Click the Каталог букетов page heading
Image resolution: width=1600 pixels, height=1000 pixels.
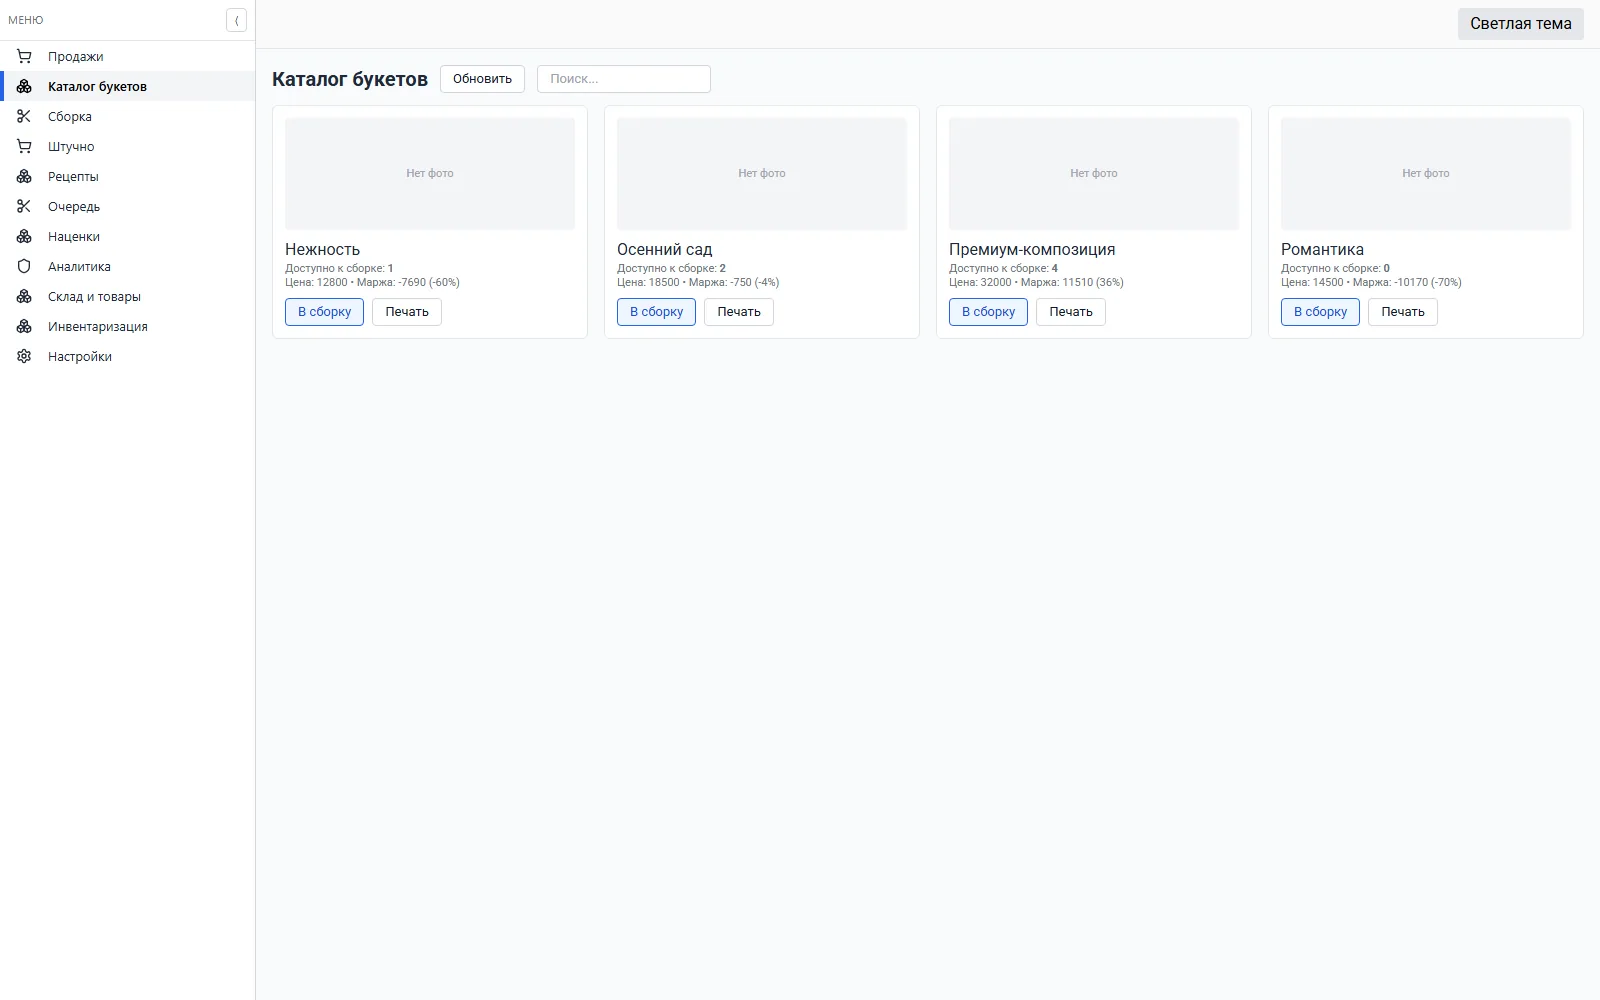(350, 79)
